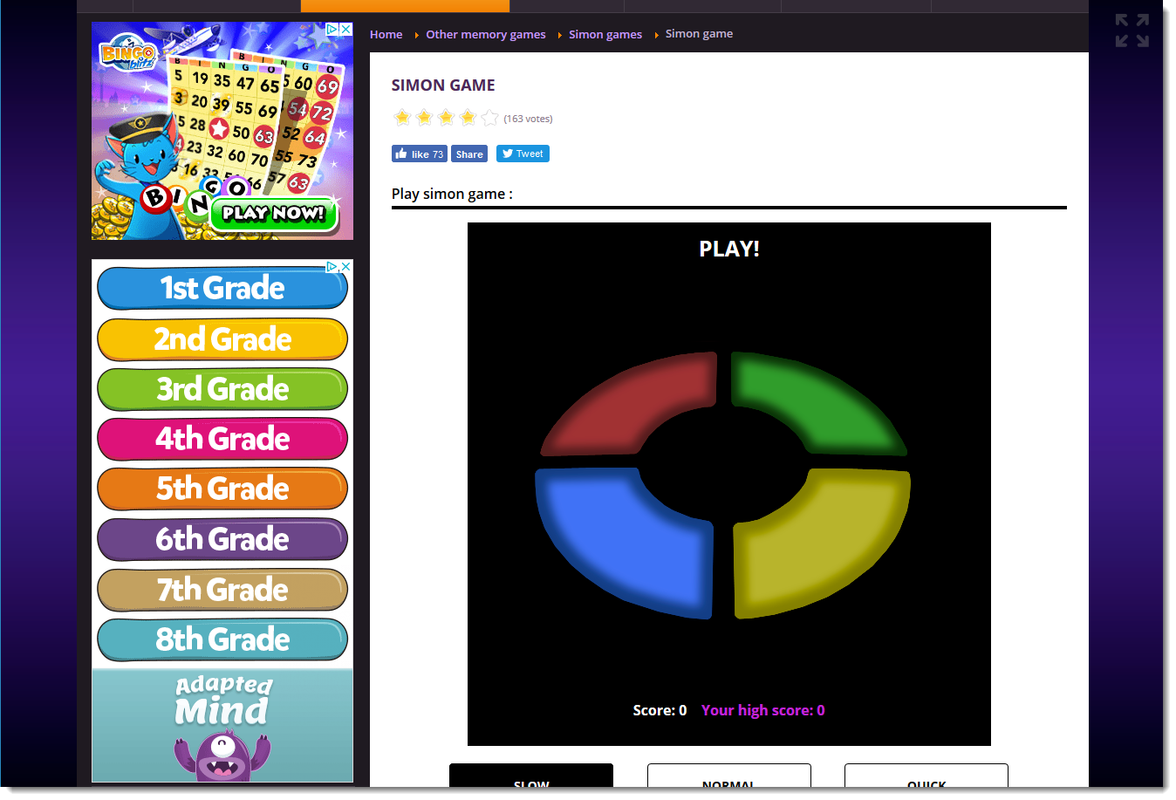Viewport: 1176px width, 800px height.
Task: Click the 1st Grade ad button
Action: (223, 288)
